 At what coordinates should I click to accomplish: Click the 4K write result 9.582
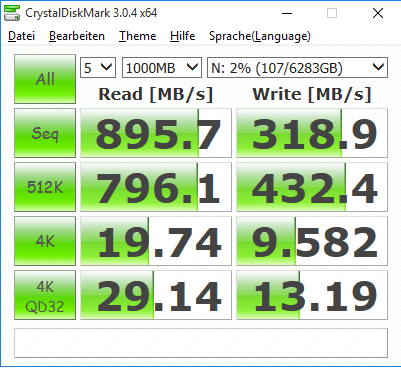tap(312, 241)
